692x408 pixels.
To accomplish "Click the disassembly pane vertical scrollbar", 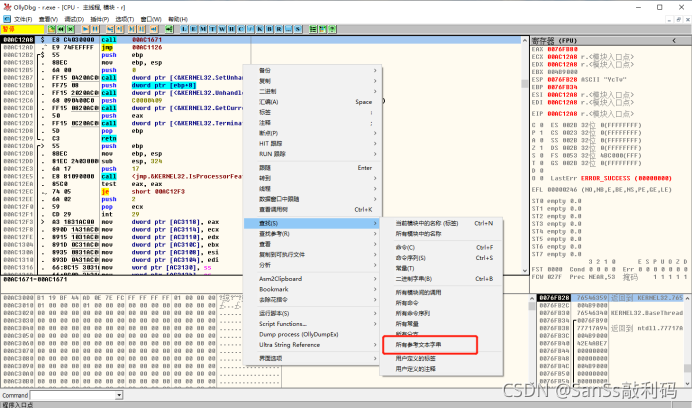I will [x=525, y=150].
